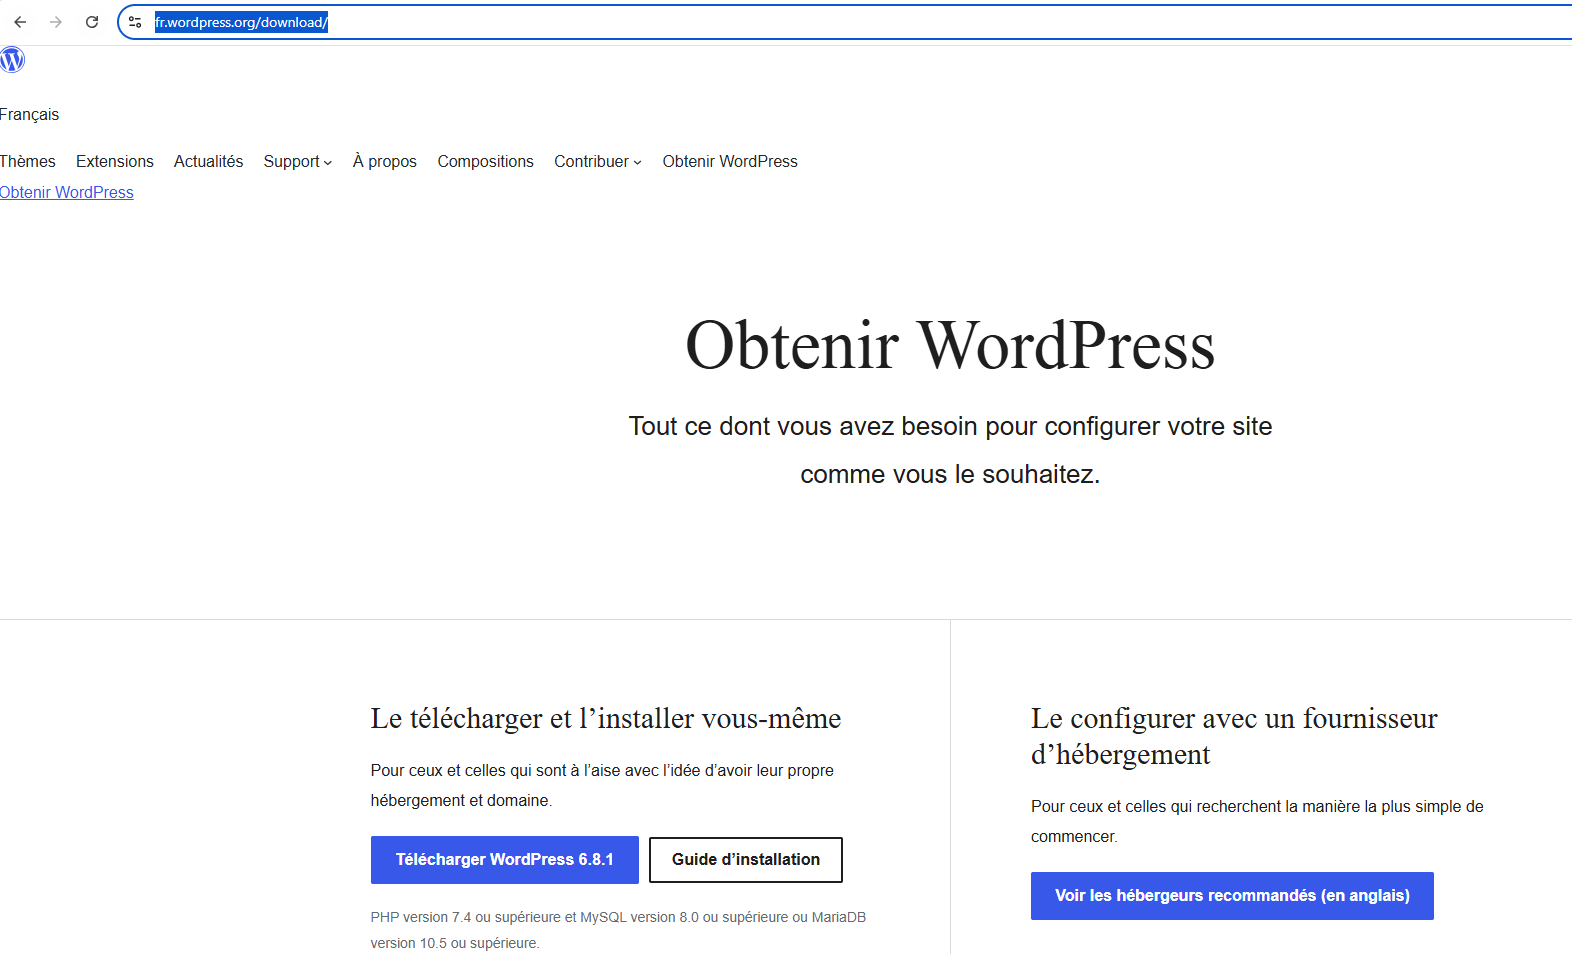Expand the Contribuer dropdown menu
Screen dimensions: 1572x954
pos(598,161)
